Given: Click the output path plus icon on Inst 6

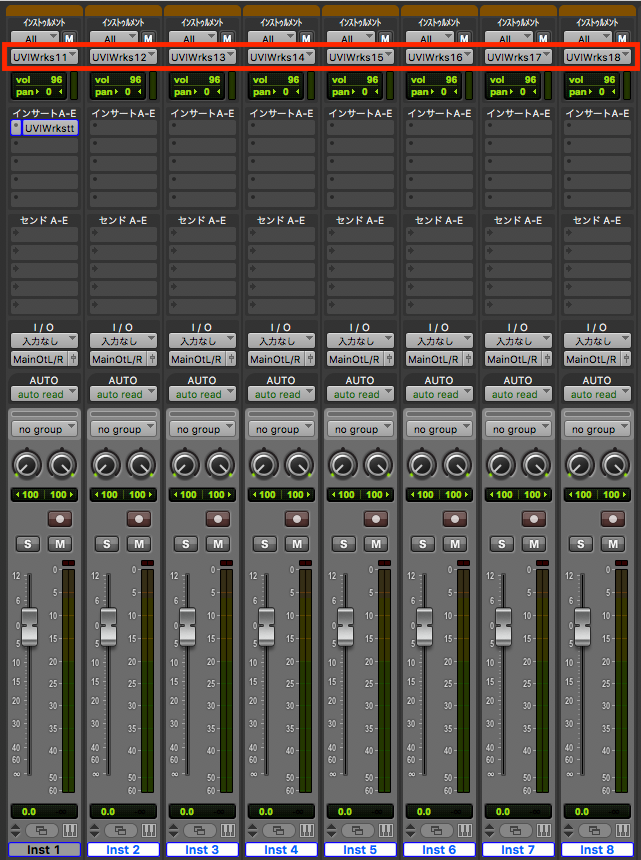Looking at the screenshot, I should coord(468,359).
